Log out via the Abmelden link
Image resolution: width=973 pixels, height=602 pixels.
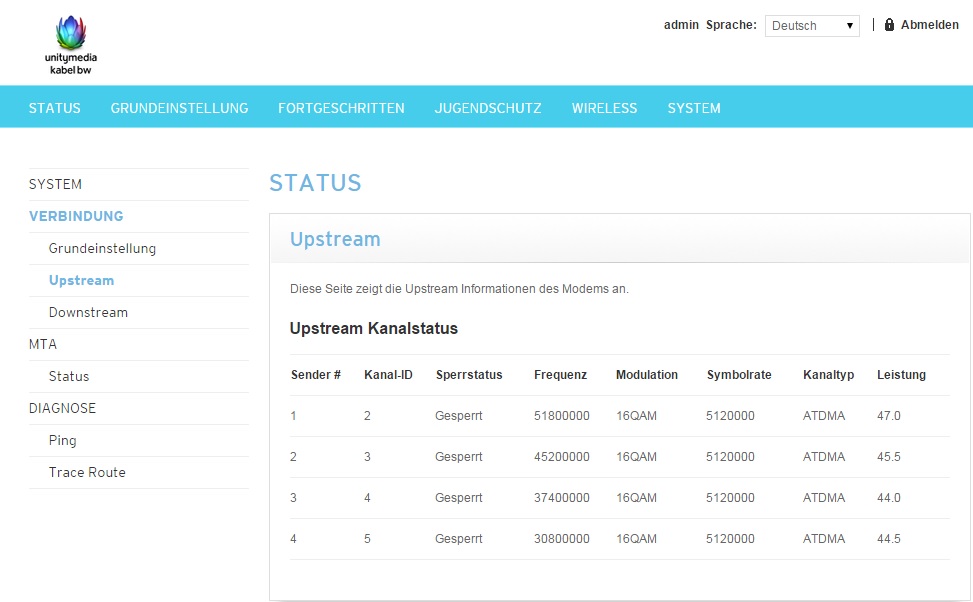930,25
